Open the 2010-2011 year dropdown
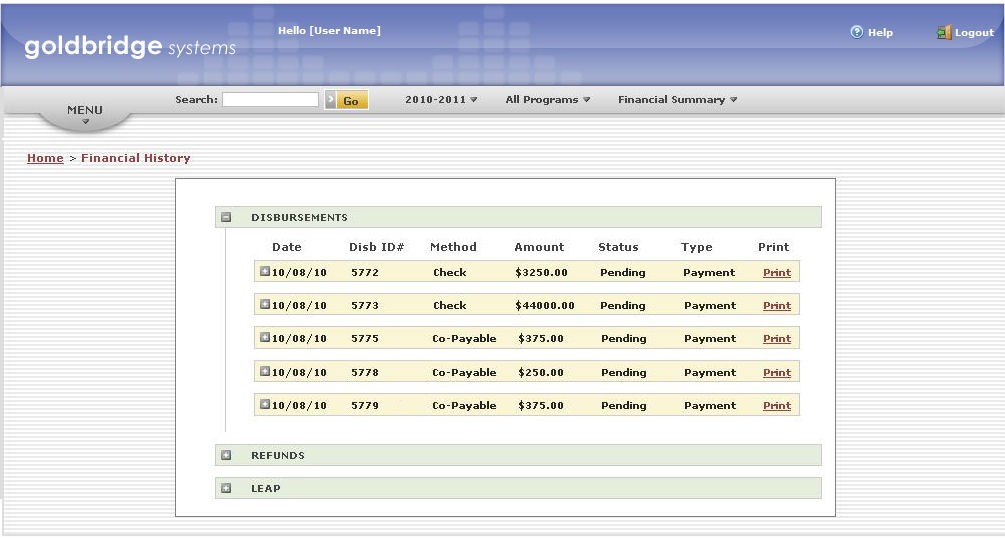1005x550 pixels. pos(441,100)
